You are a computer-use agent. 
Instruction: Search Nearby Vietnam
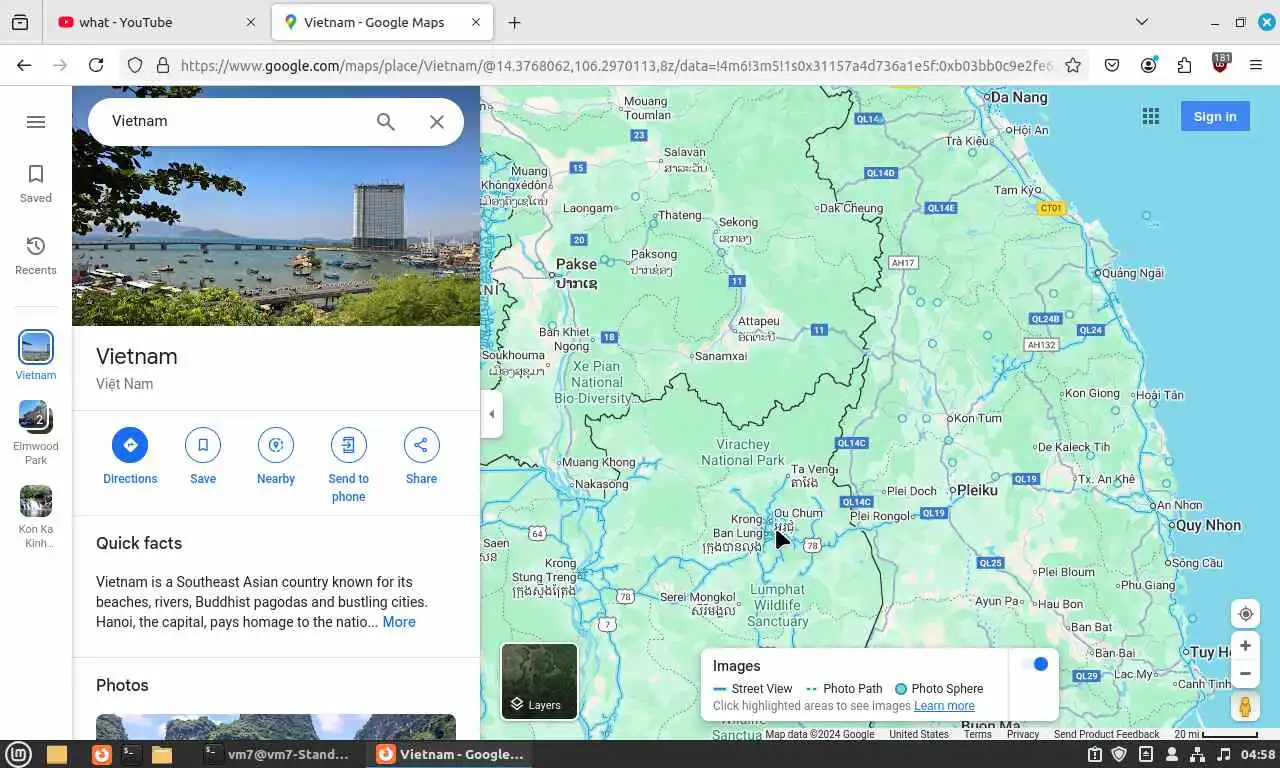(276, 457)
